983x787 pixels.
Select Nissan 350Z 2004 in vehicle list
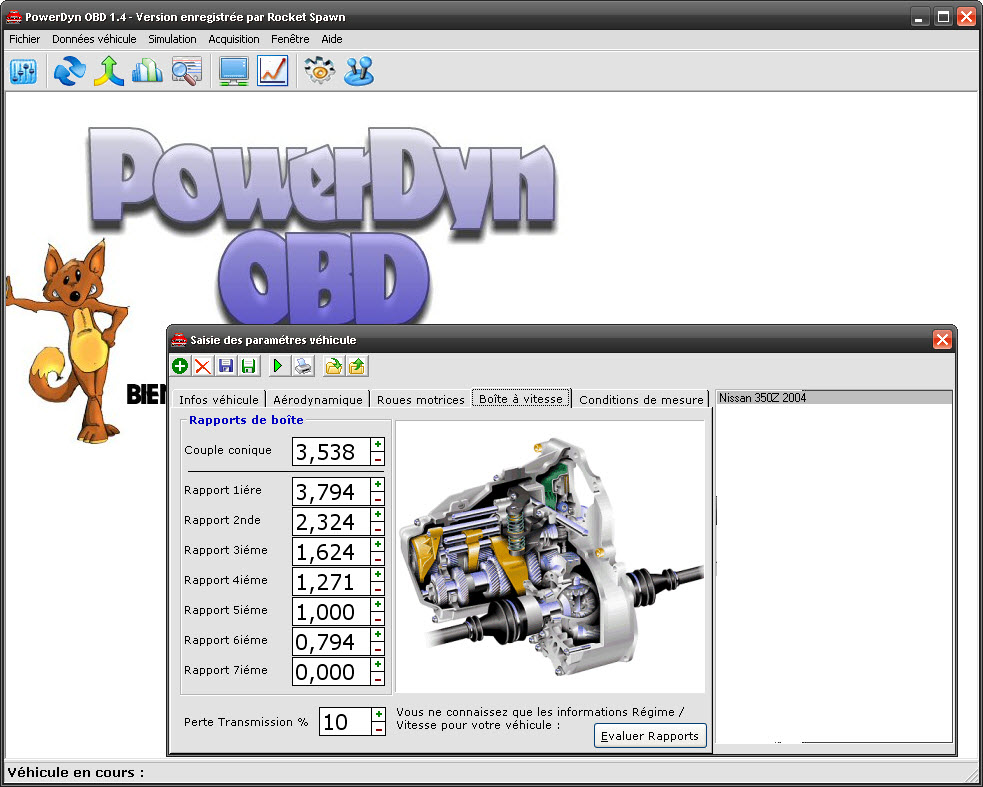point(832,398)
